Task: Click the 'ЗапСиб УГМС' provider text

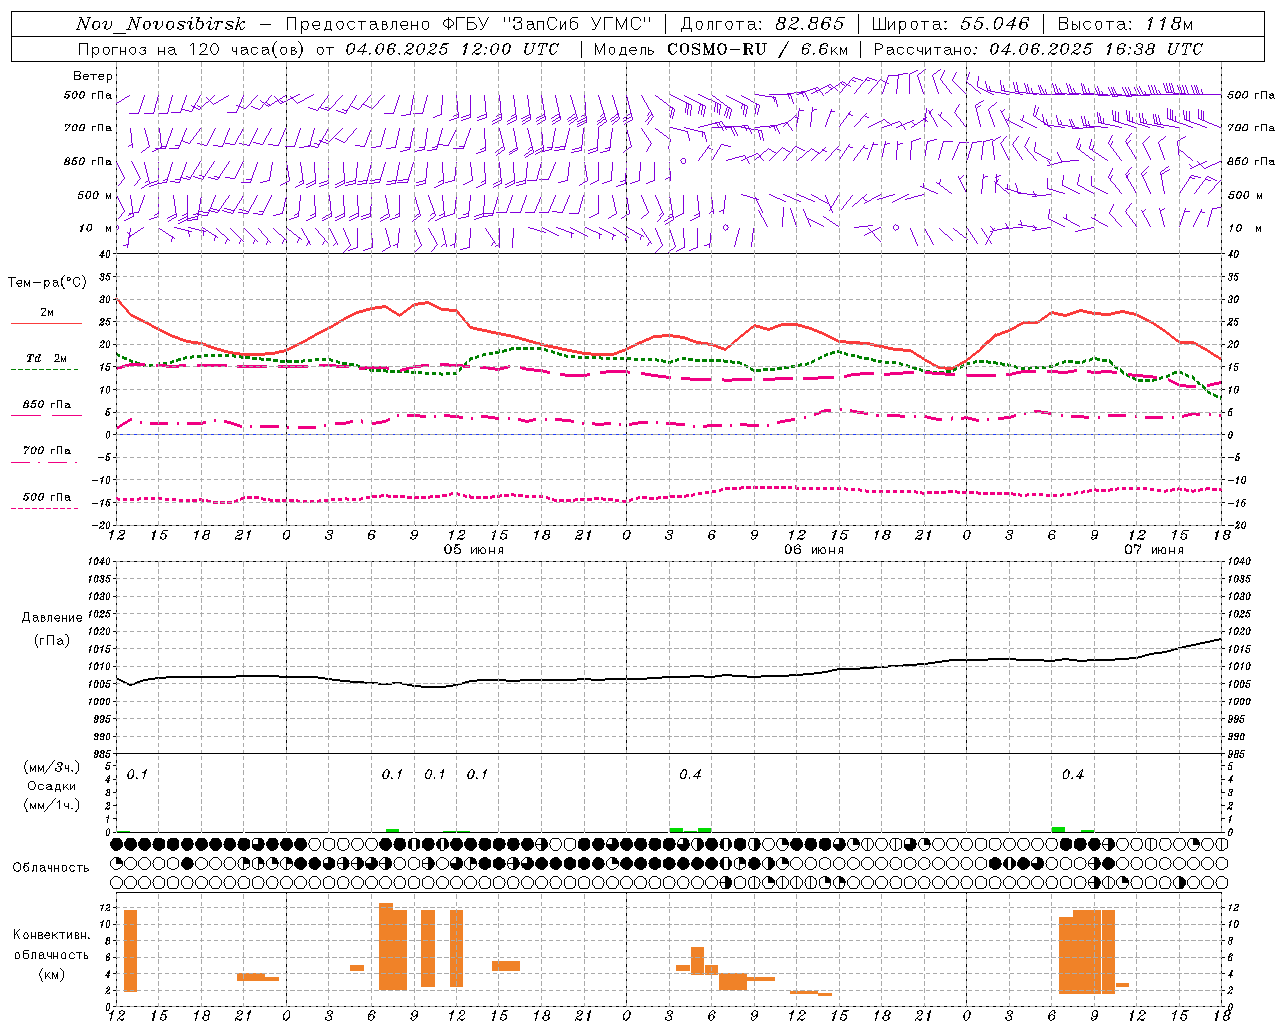Action: click(x=577, y=24)
